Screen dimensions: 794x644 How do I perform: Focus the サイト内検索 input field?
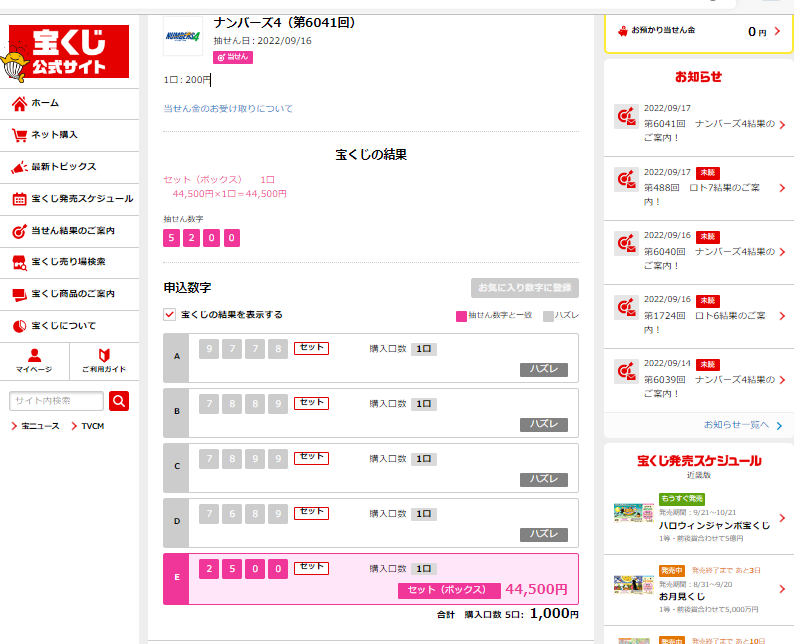click(x=56, y=401)
